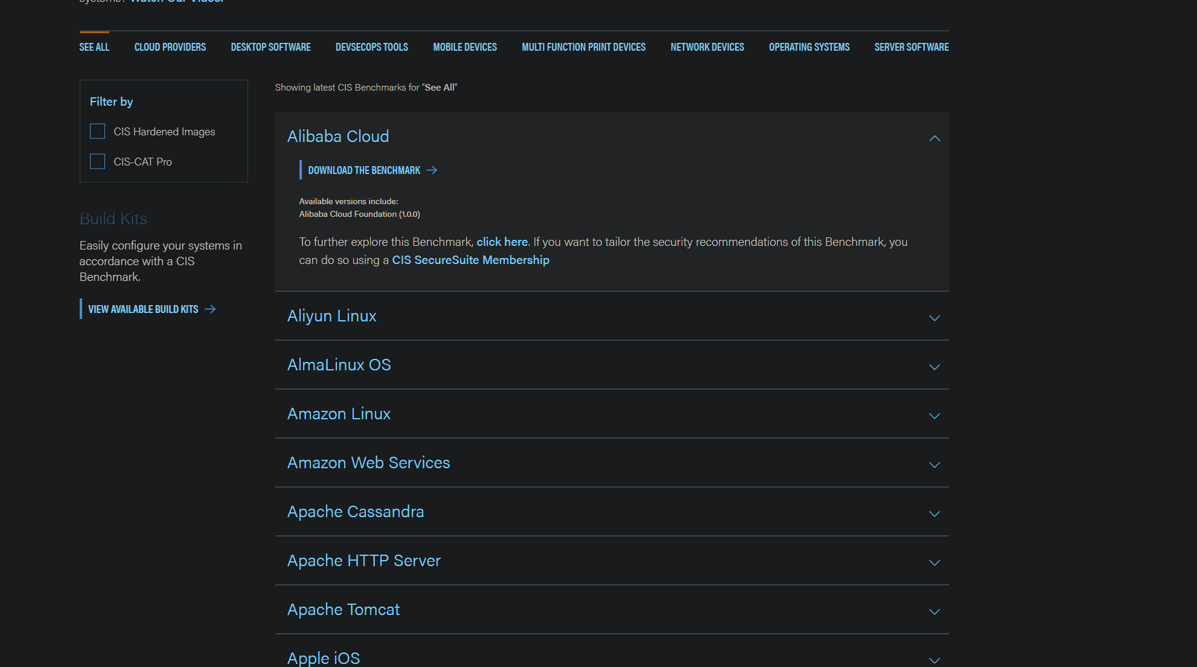Viewport: 1197px width, 667px height.
Task: Click the Alibaba Cloud title
Action: click(x=338, y=137)
